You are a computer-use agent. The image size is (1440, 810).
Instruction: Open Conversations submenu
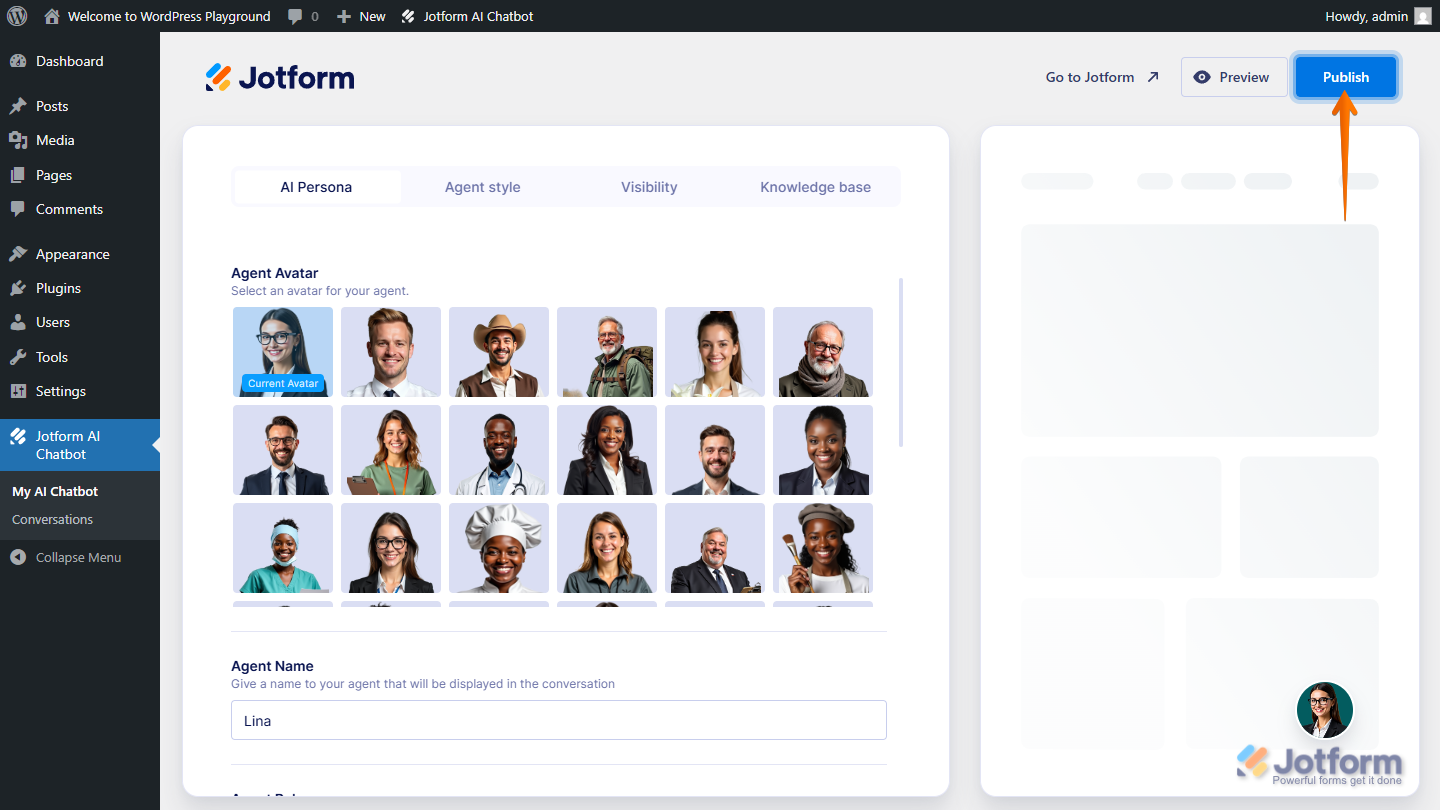(x=52, y=519)
